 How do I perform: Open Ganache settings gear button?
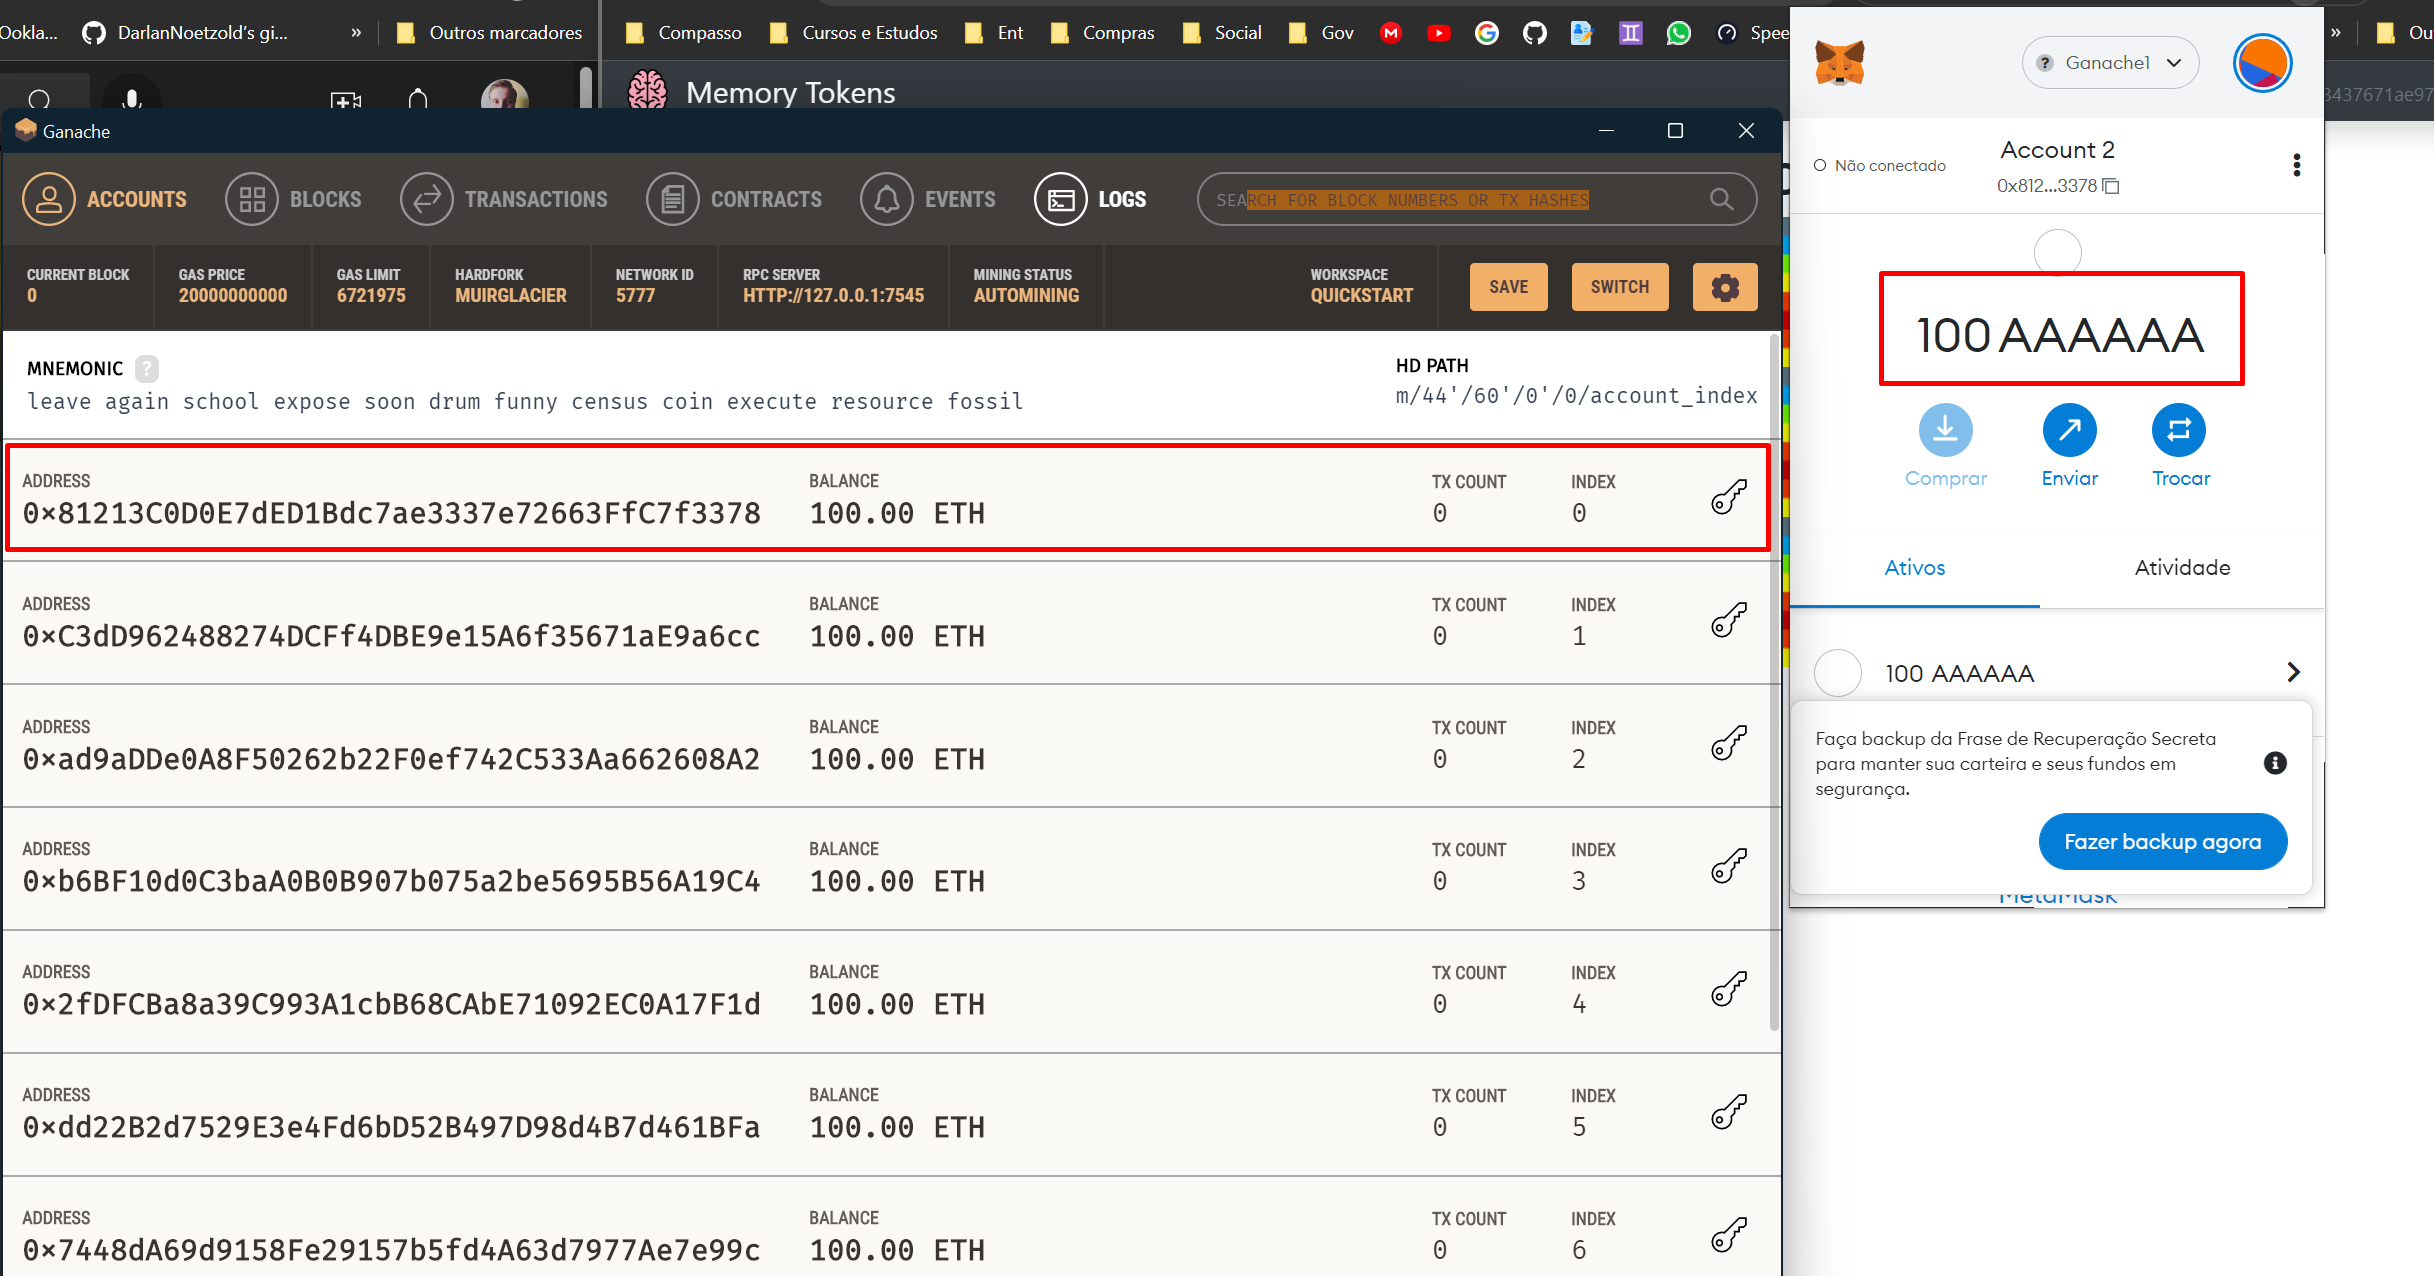(x=1724, y=288)
